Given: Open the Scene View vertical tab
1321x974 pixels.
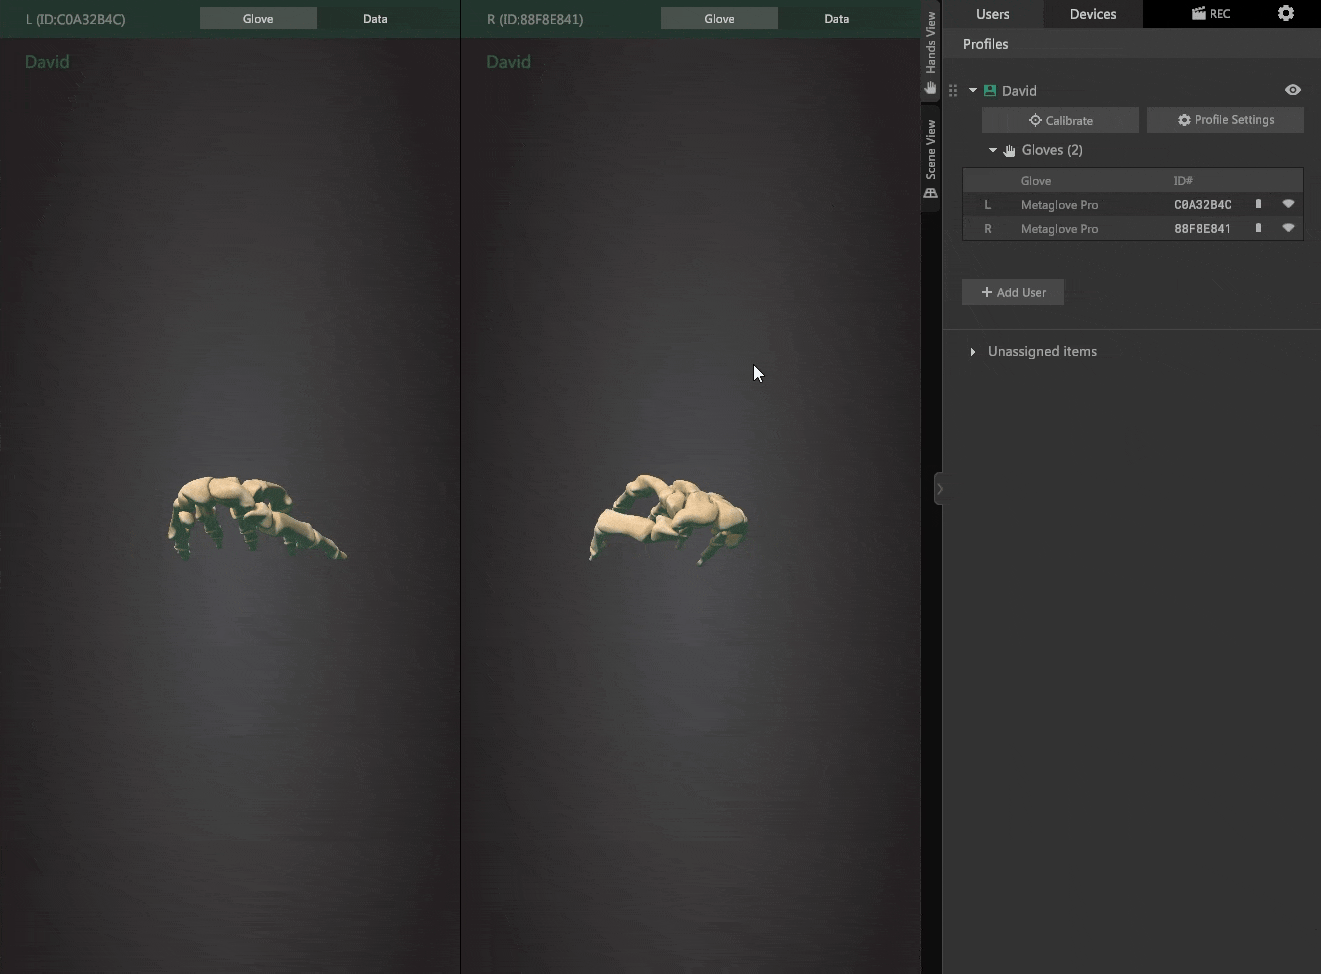Looking at the screenshot, I should 931,158.
